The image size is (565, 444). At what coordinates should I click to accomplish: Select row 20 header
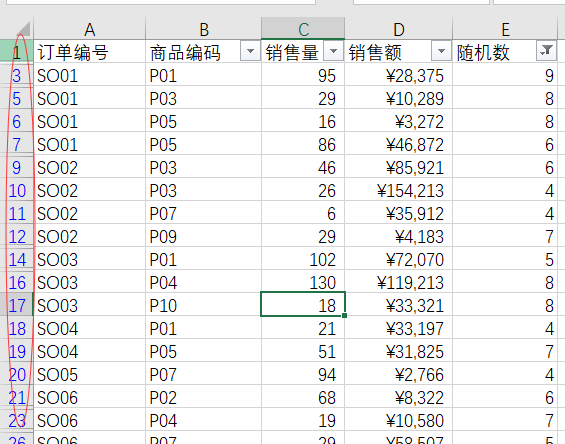pos(17,374)
